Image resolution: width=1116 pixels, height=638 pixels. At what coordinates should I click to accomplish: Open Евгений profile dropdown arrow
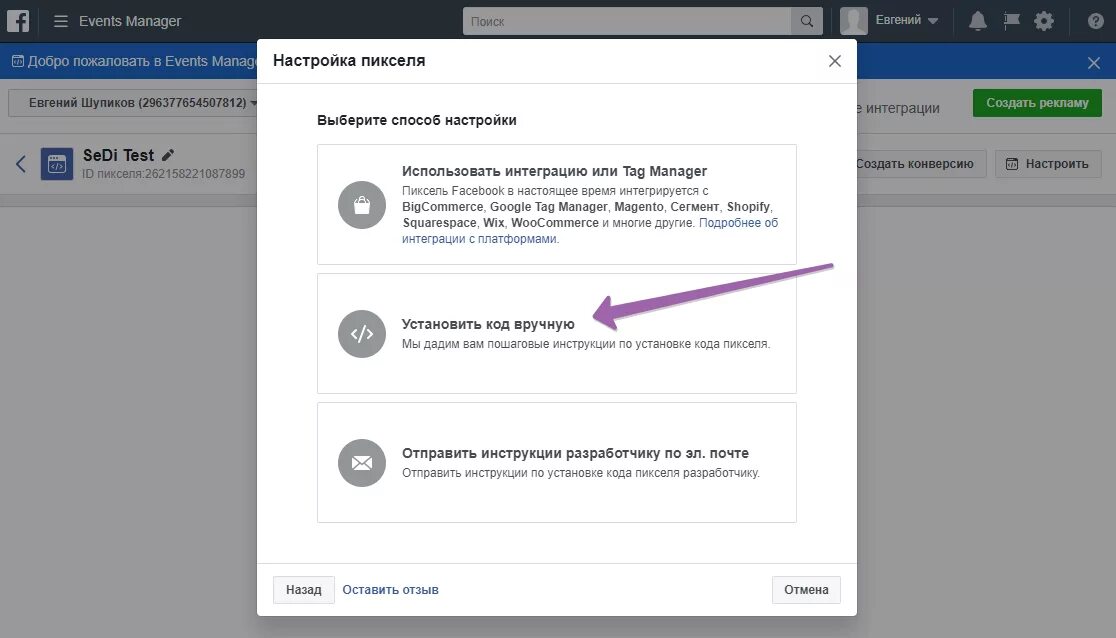click(933, 21)
